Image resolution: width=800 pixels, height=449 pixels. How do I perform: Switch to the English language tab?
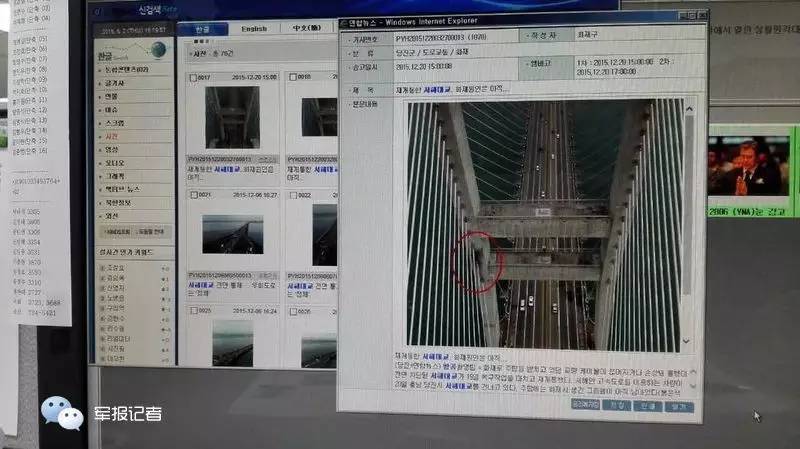(254, 29)
